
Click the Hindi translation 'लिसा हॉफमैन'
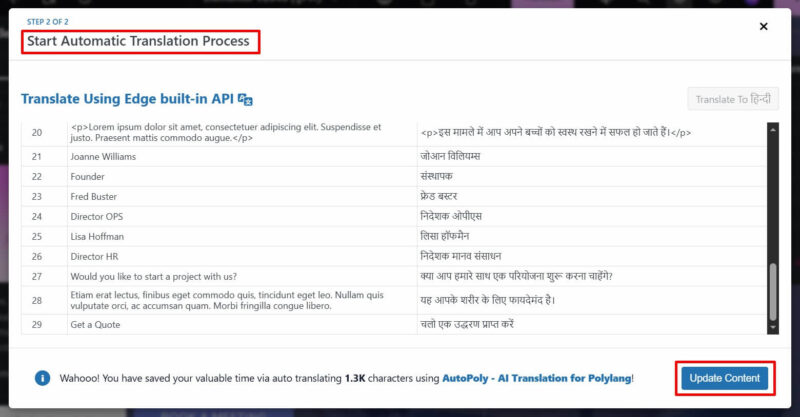tap(444, 236)
